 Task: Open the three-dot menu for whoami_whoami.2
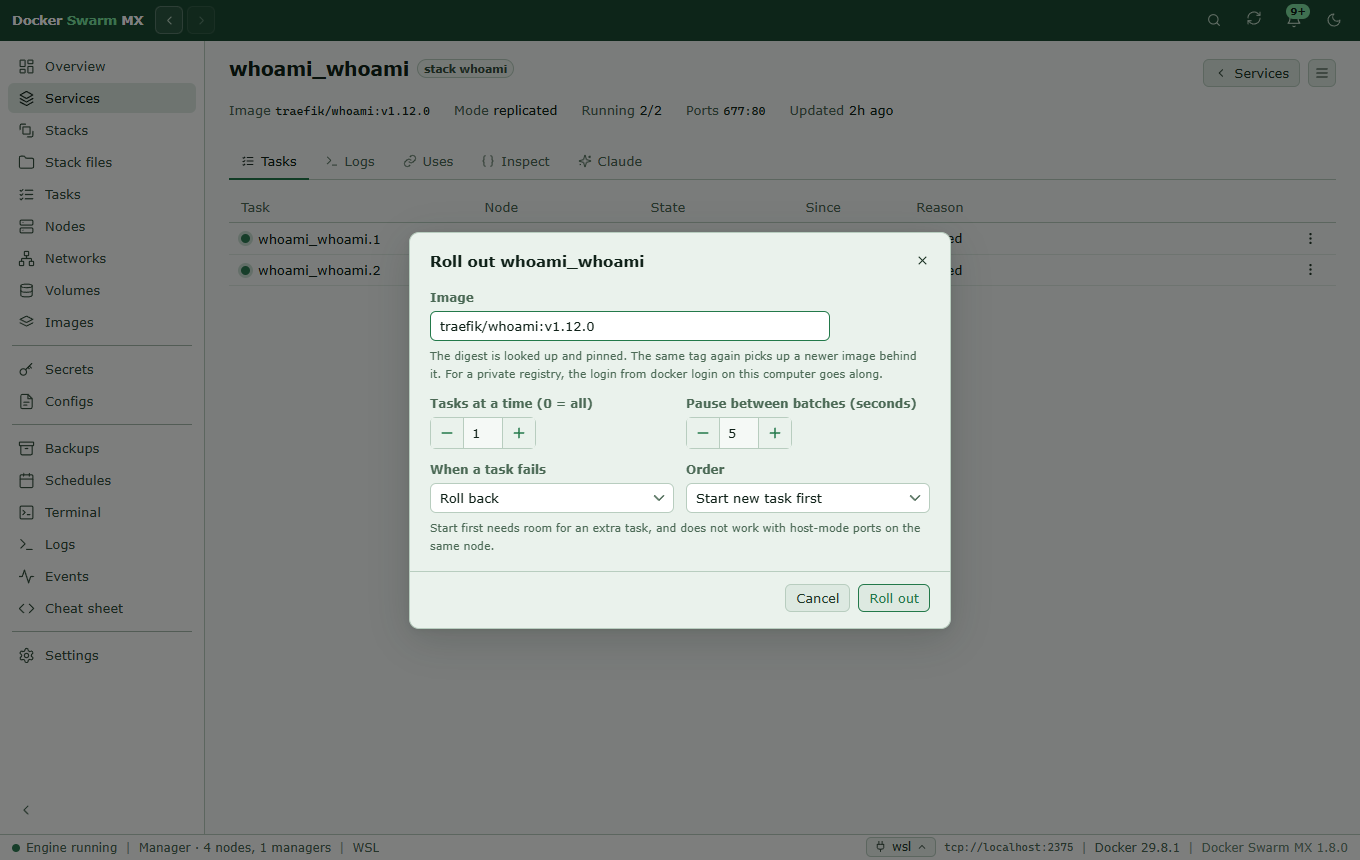tap(1310, 270)
